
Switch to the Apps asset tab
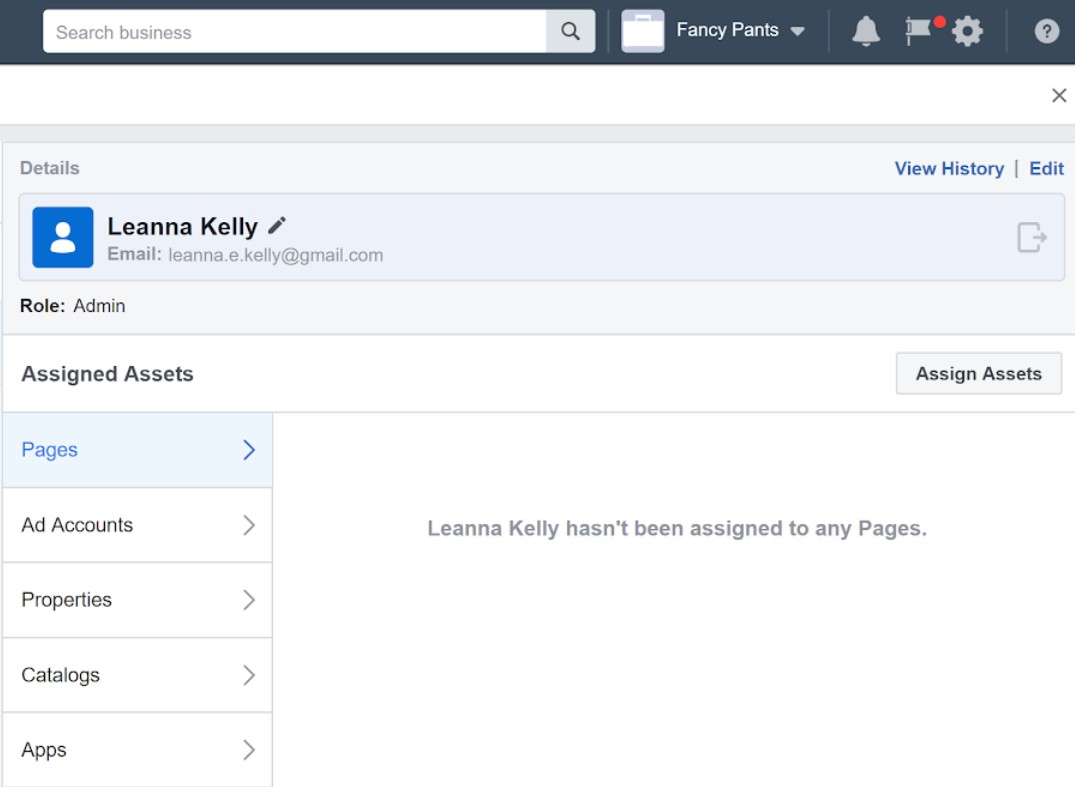click(x=137, y=750)
